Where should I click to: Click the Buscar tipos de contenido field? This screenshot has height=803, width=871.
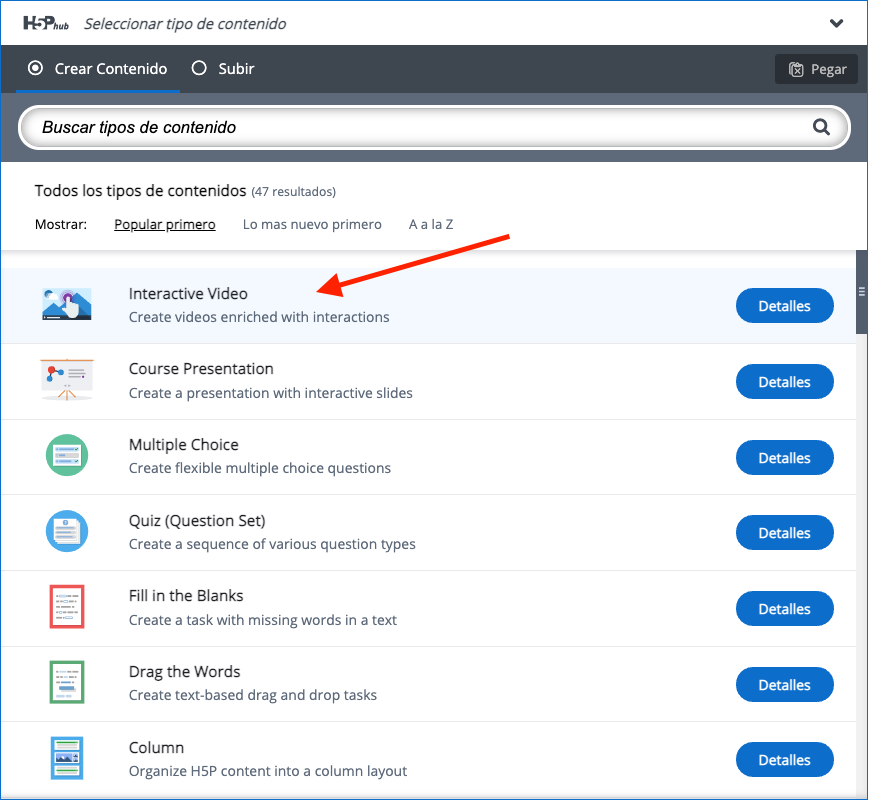(x=436, y=128)
